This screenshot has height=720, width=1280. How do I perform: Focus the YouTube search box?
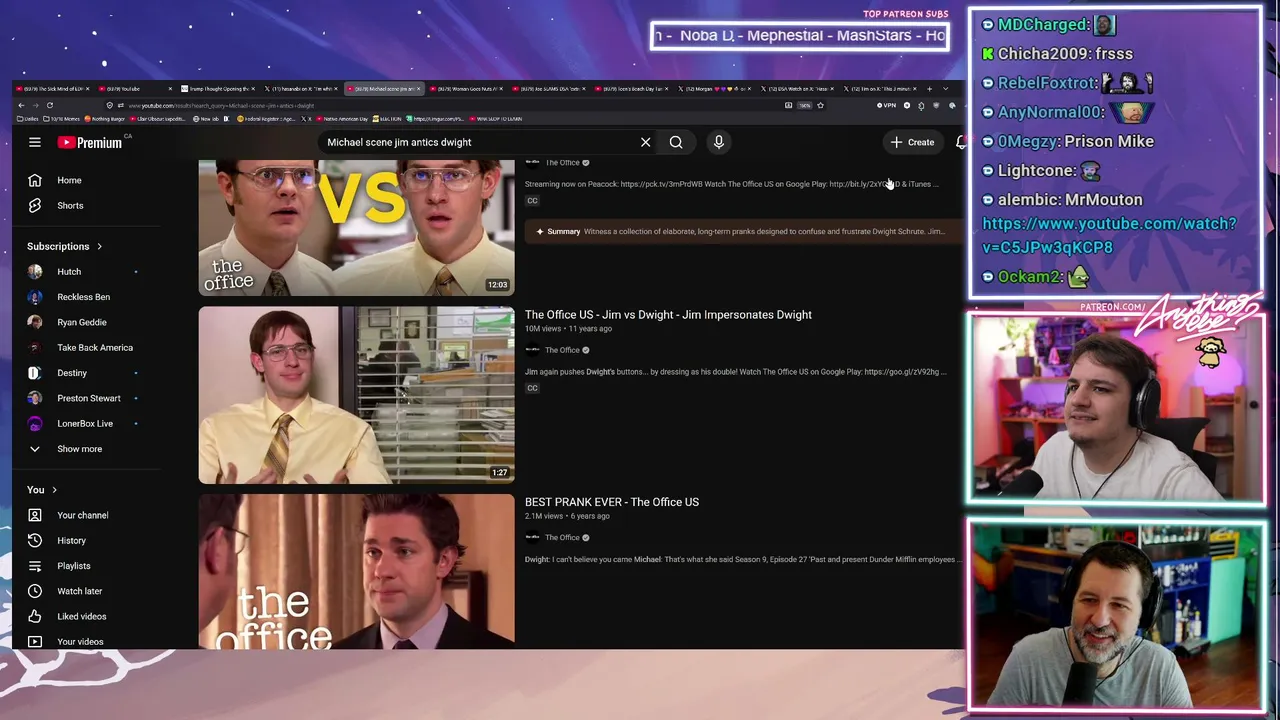click(480, 142)
